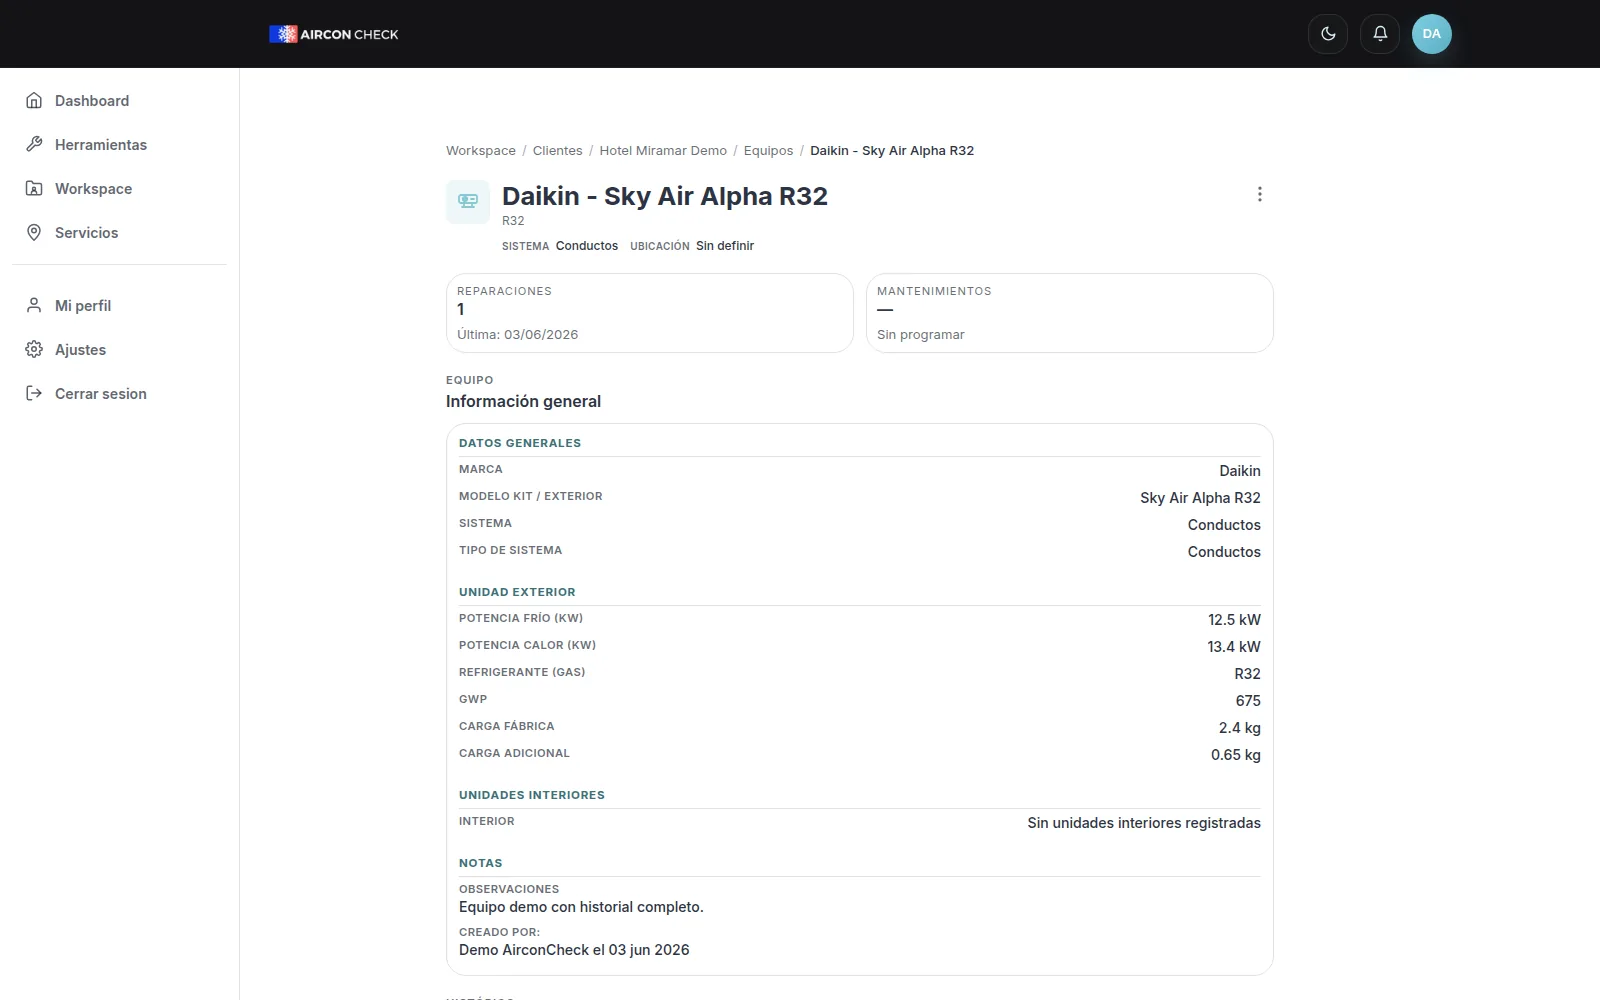Click the Ajustes gear icon
This screenshot has width=1600, height=1000.
point(34,350)
